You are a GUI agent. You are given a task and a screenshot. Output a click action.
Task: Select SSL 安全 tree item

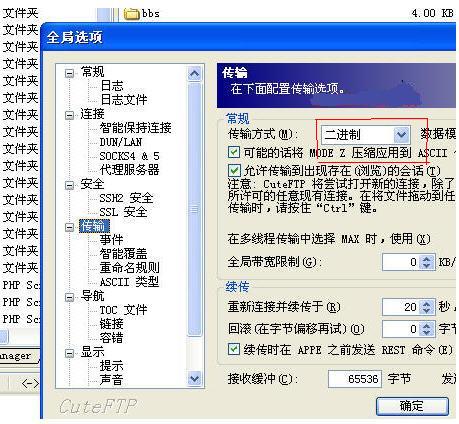[x=123, y=212]
